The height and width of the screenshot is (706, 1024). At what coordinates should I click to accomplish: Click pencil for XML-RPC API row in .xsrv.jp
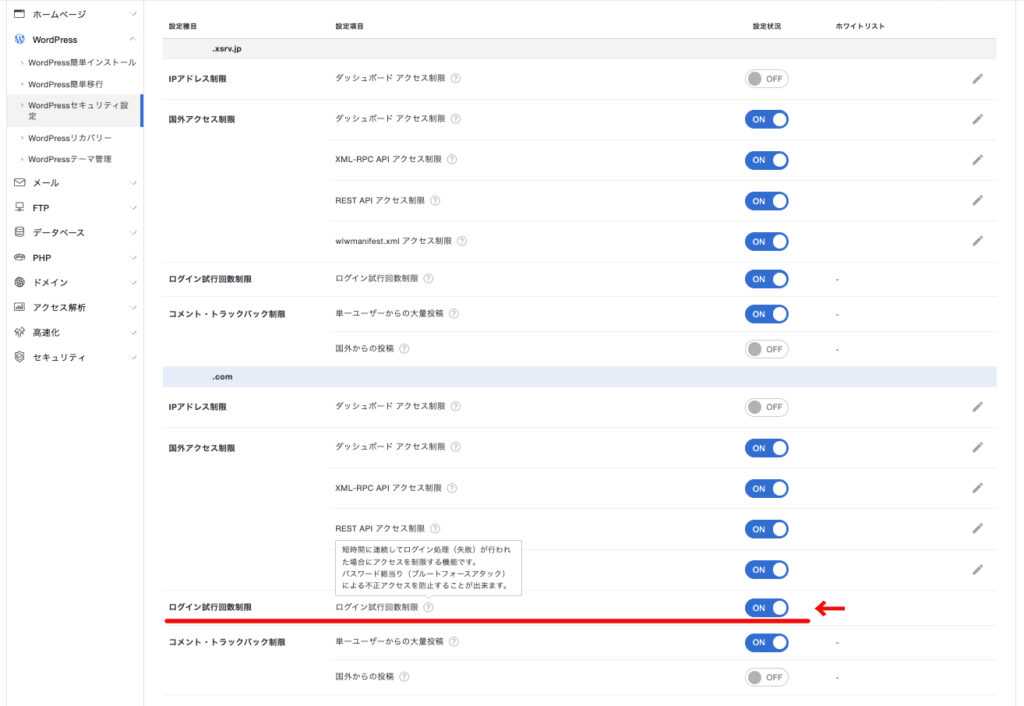[x=977, y=159]
